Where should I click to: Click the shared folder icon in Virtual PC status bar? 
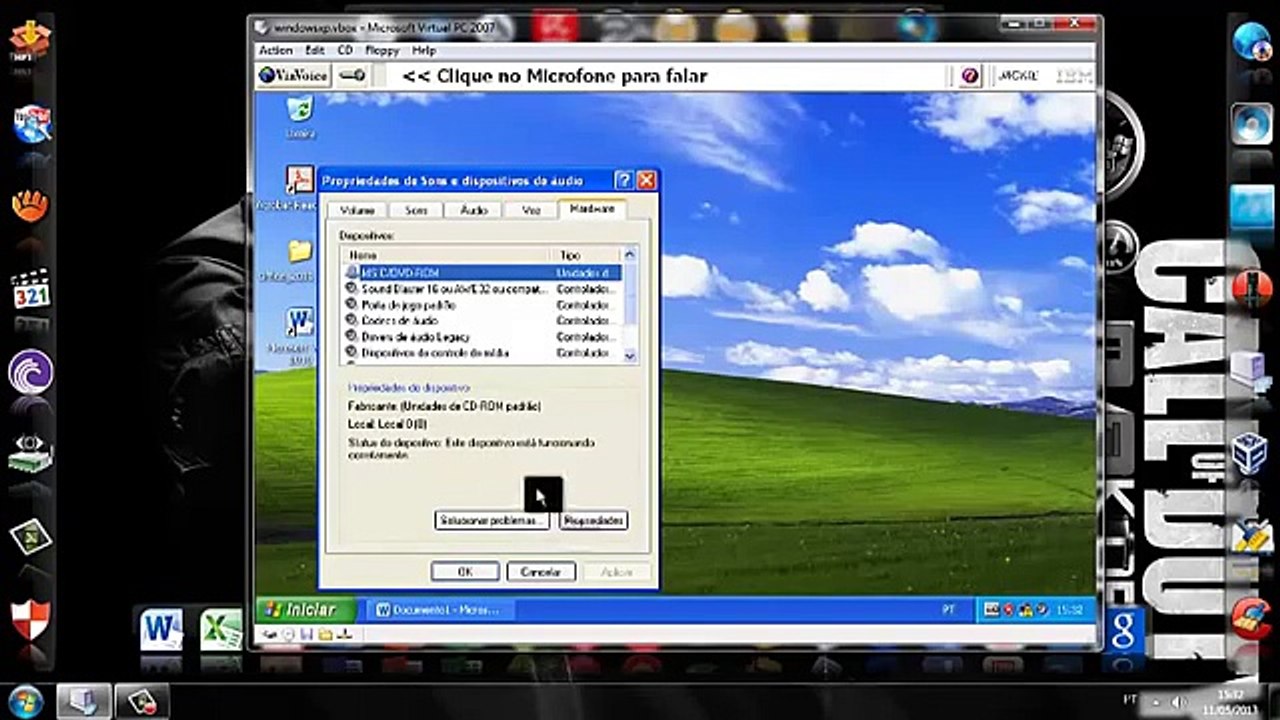pos(326,635)
